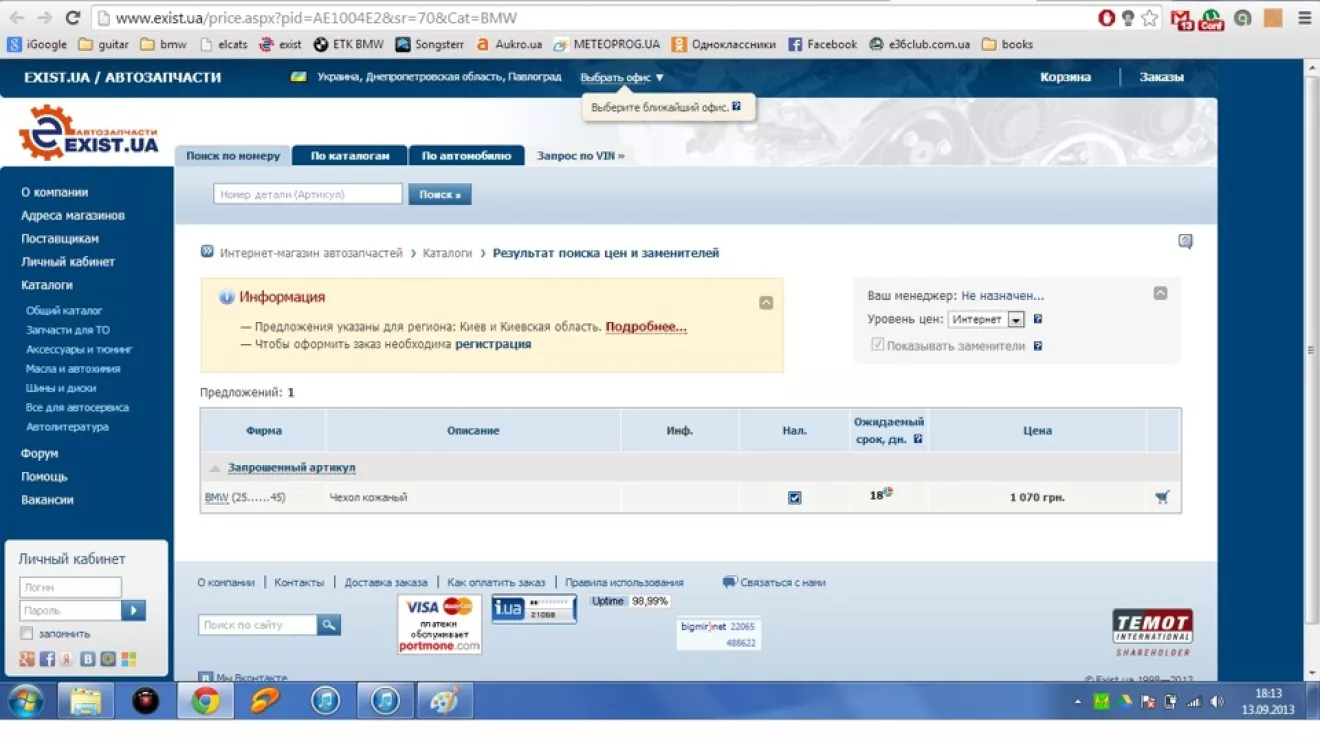
Task: Sign in with Google Plus icon
Action: tap(27, 659)
